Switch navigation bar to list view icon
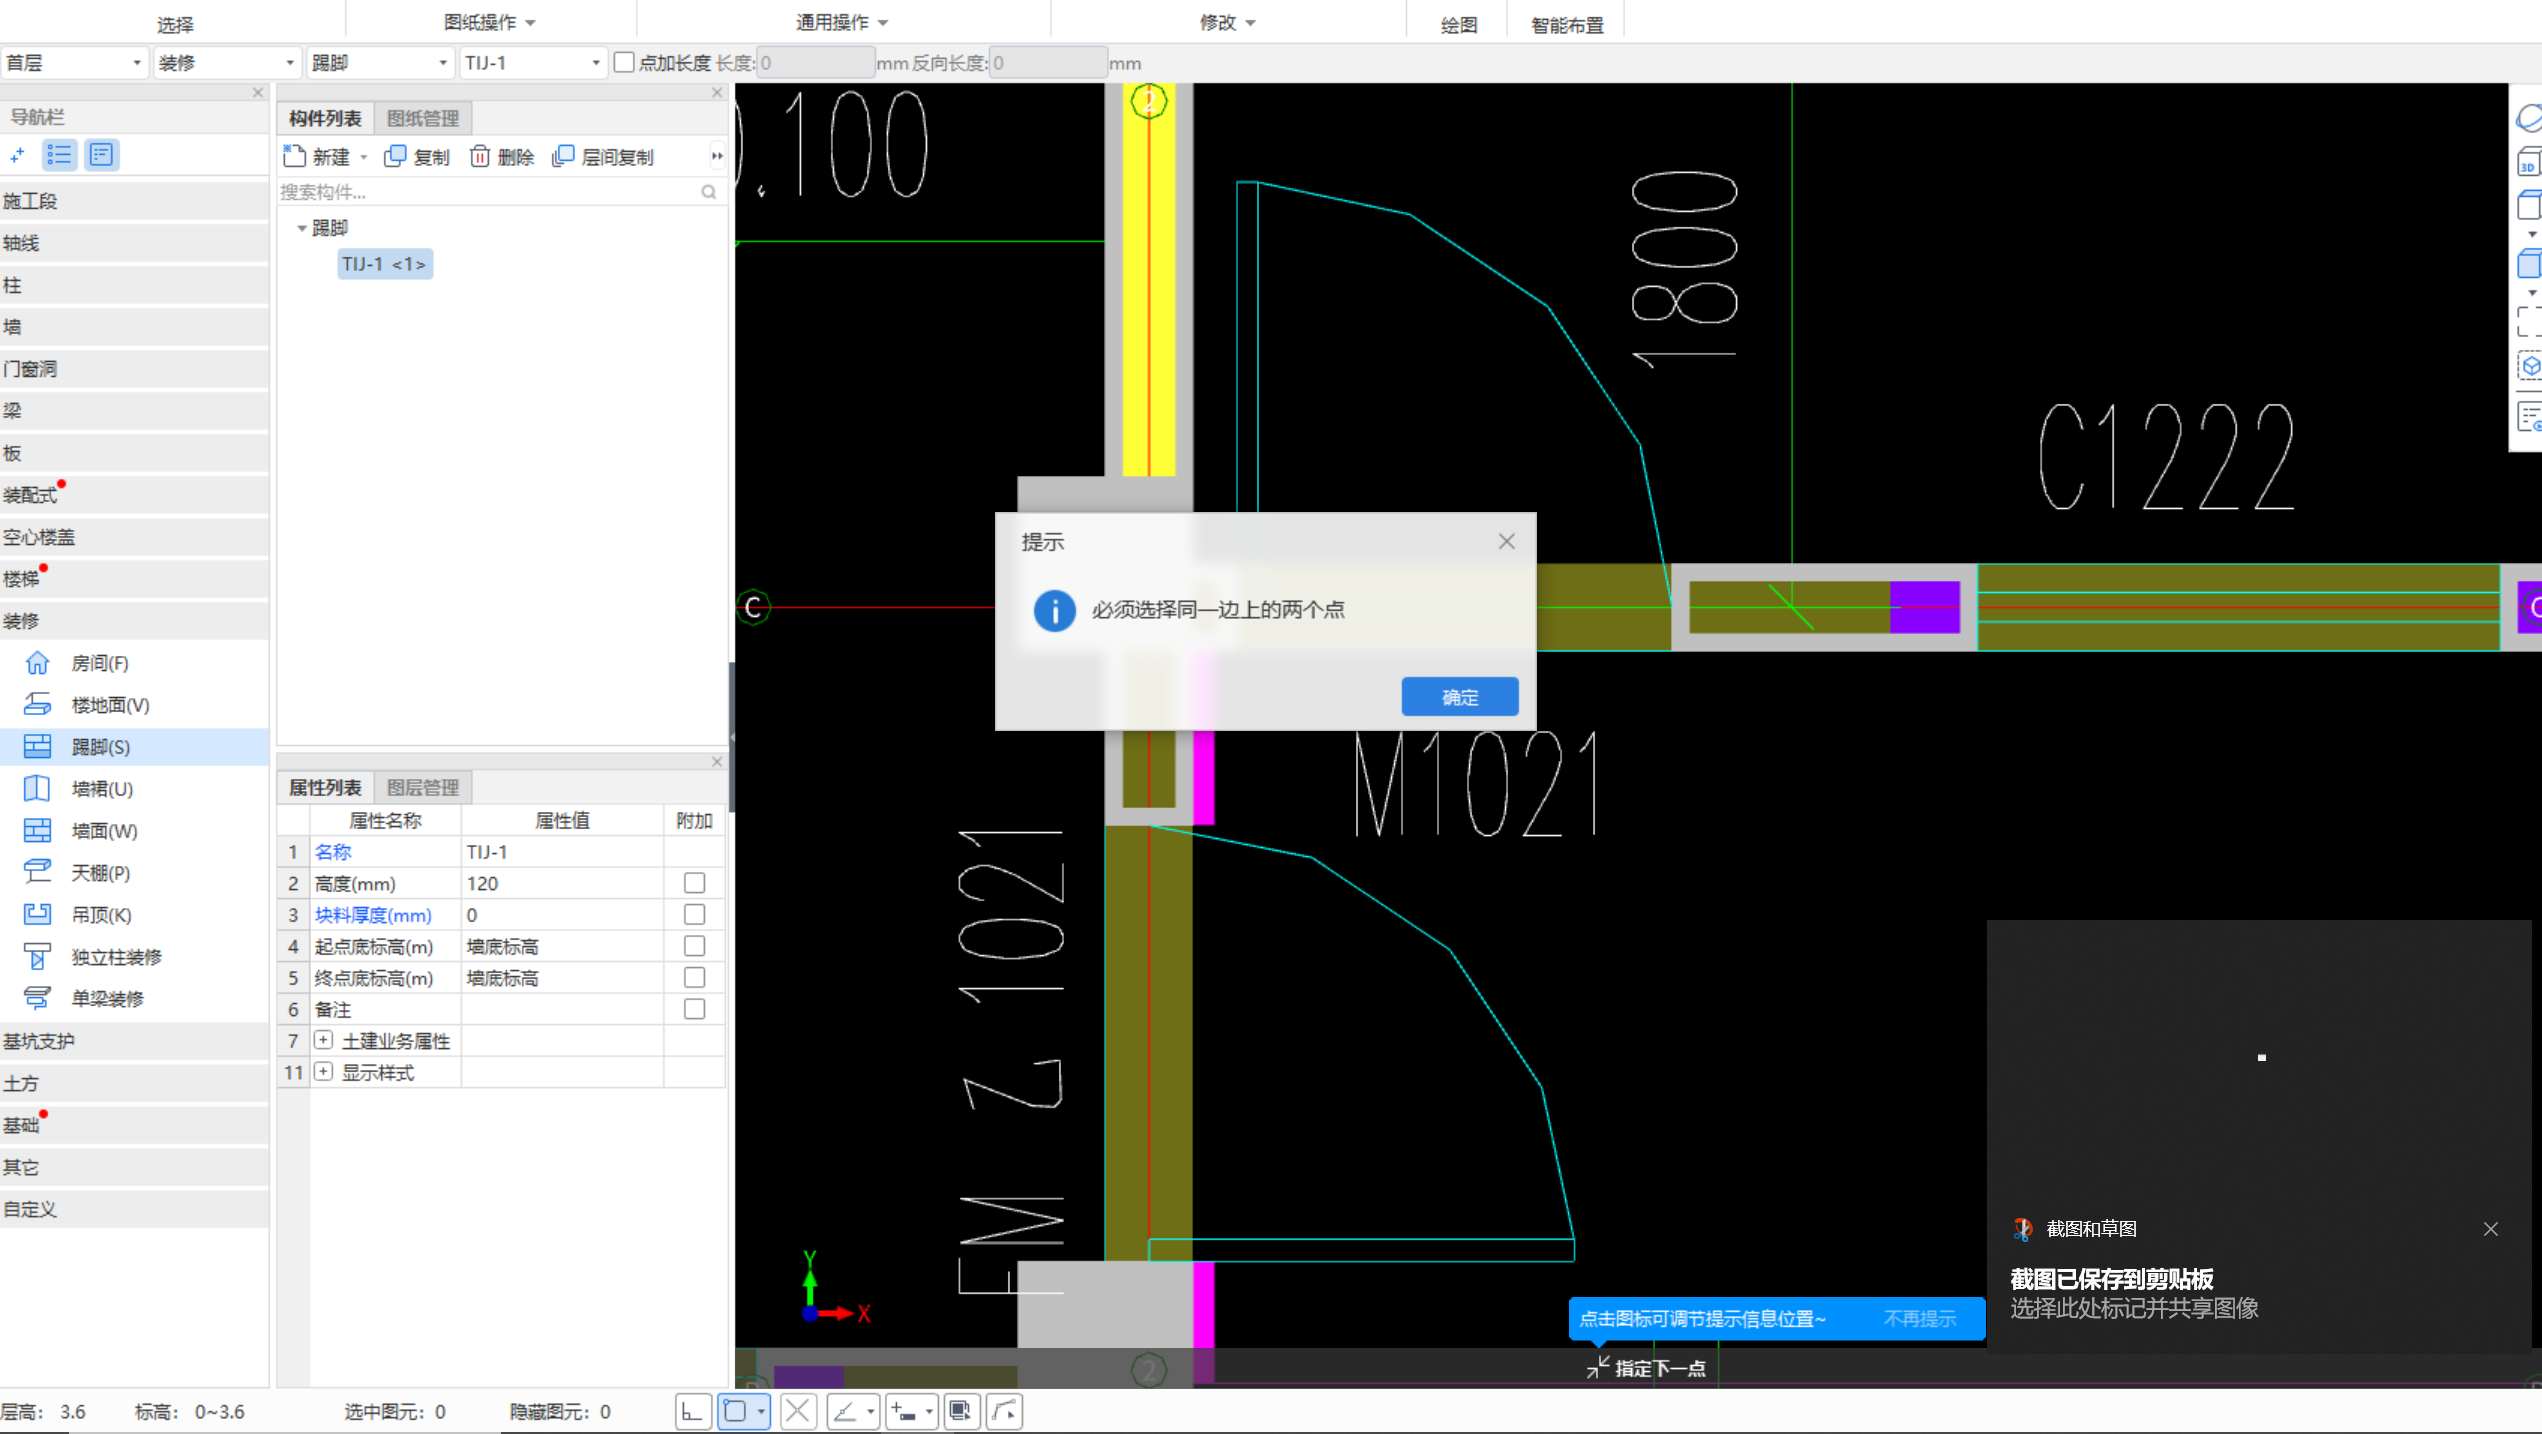Viewport: 2542px width, 1434px height. coord(59,155)
